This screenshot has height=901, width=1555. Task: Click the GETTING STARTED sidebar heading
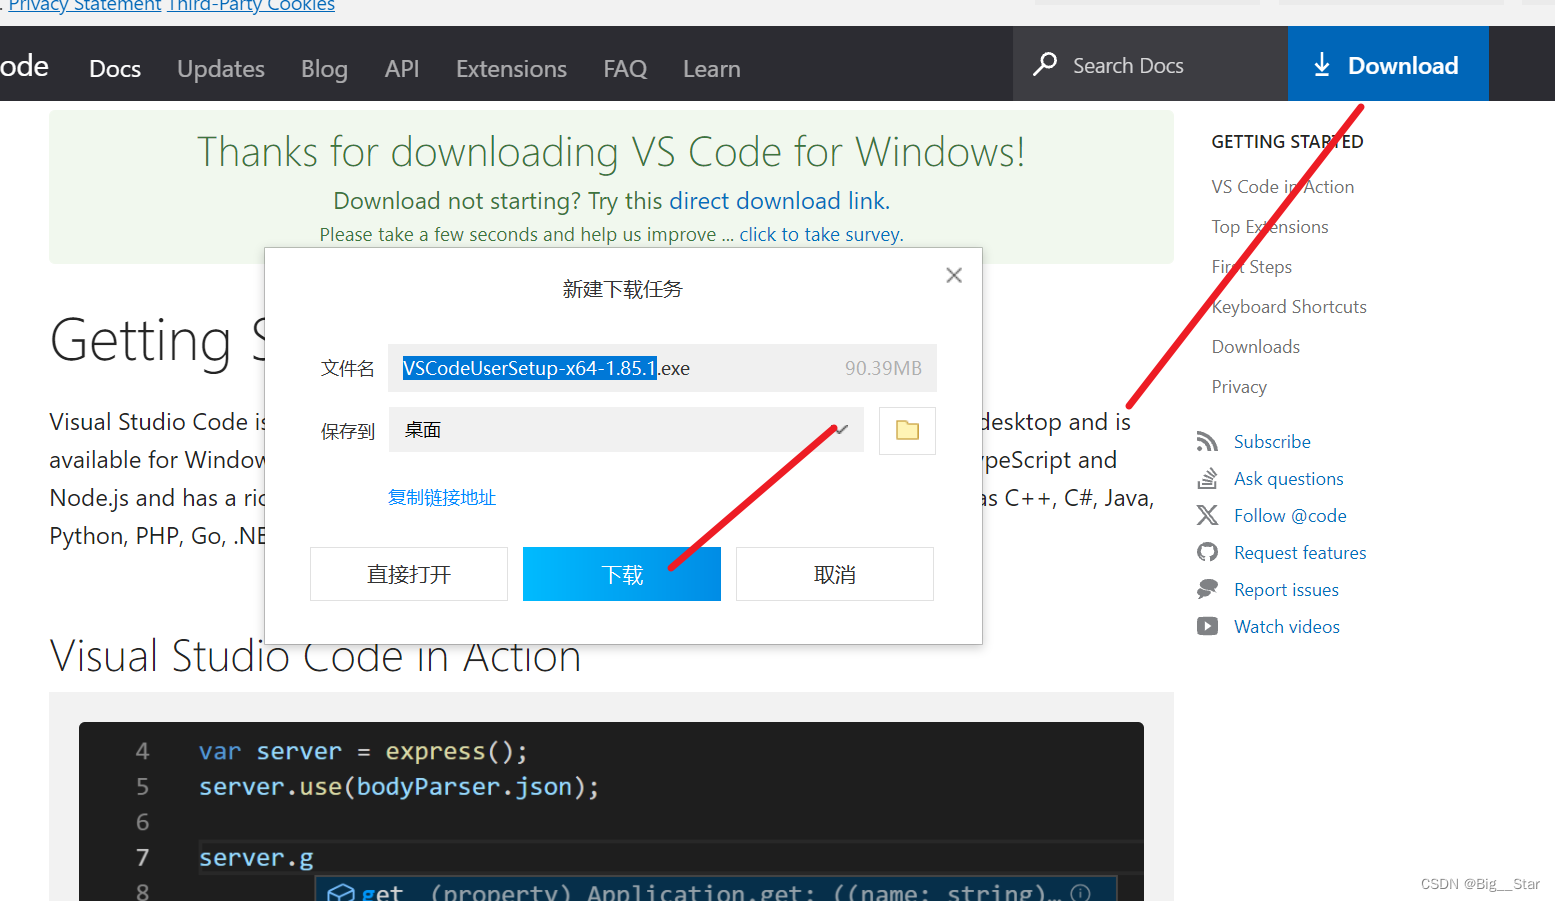pos(1287,142)
